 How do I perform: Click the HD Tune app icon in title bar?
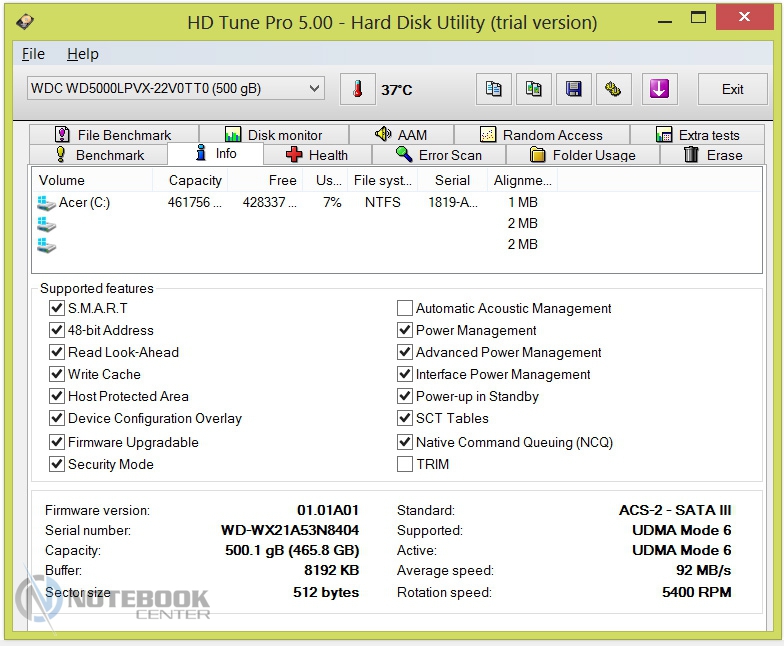[25, 22]
